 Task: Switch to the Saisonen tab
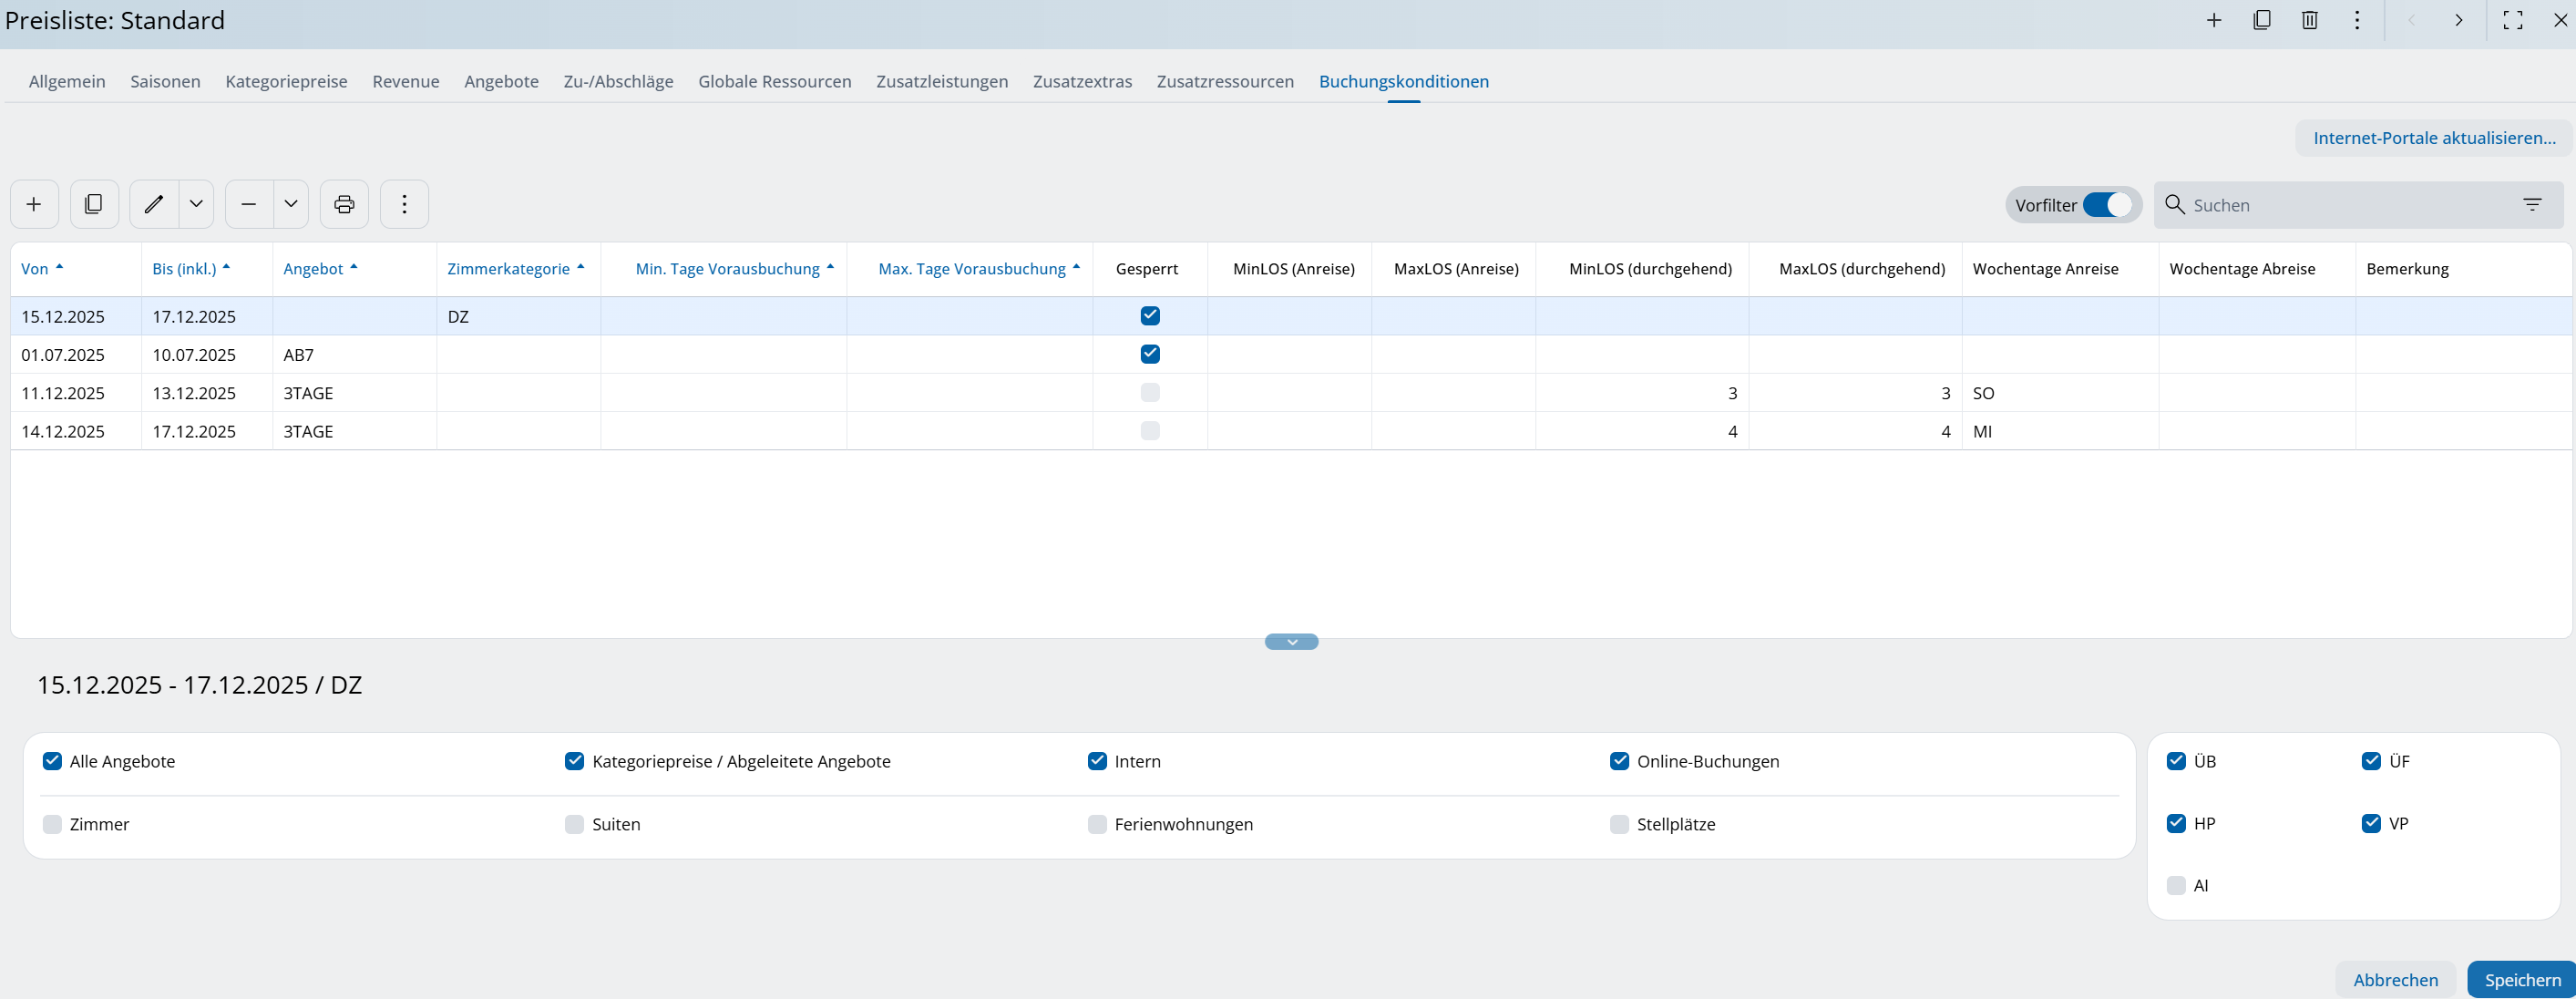pos(165,81)
